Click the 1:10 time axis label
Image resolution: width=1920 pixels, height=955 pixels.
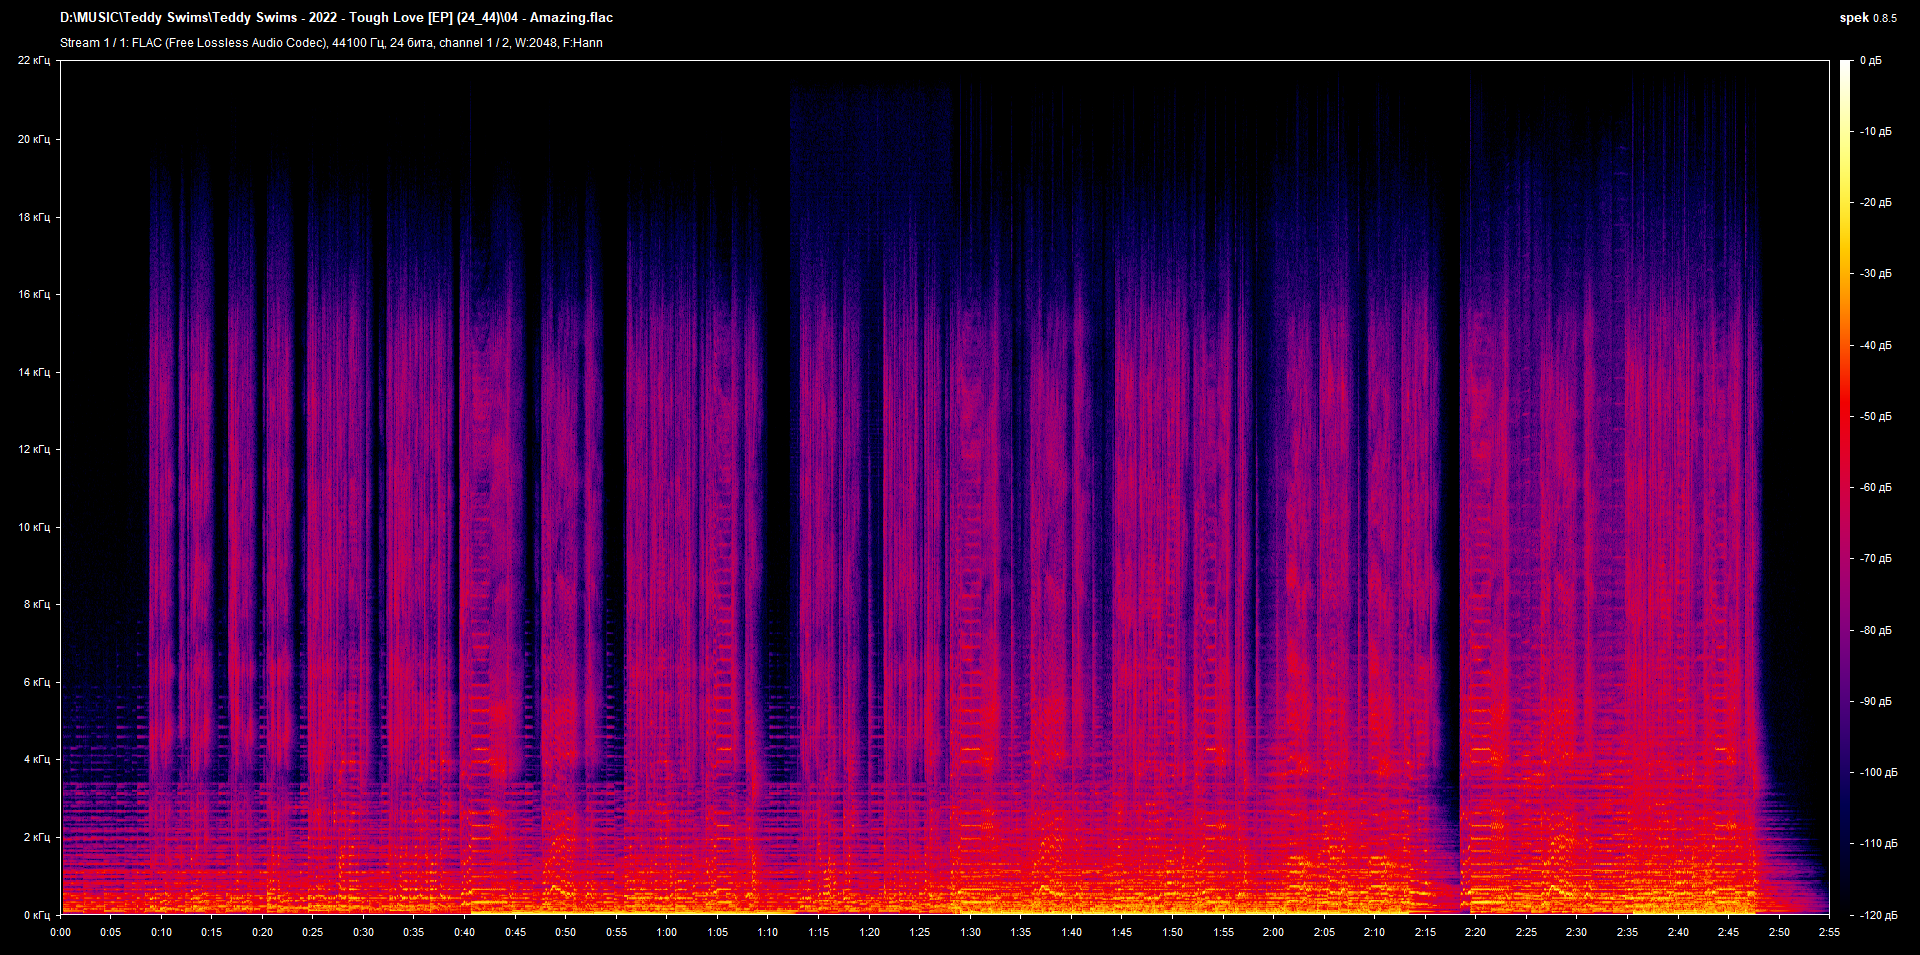click(x=768, y=932)
